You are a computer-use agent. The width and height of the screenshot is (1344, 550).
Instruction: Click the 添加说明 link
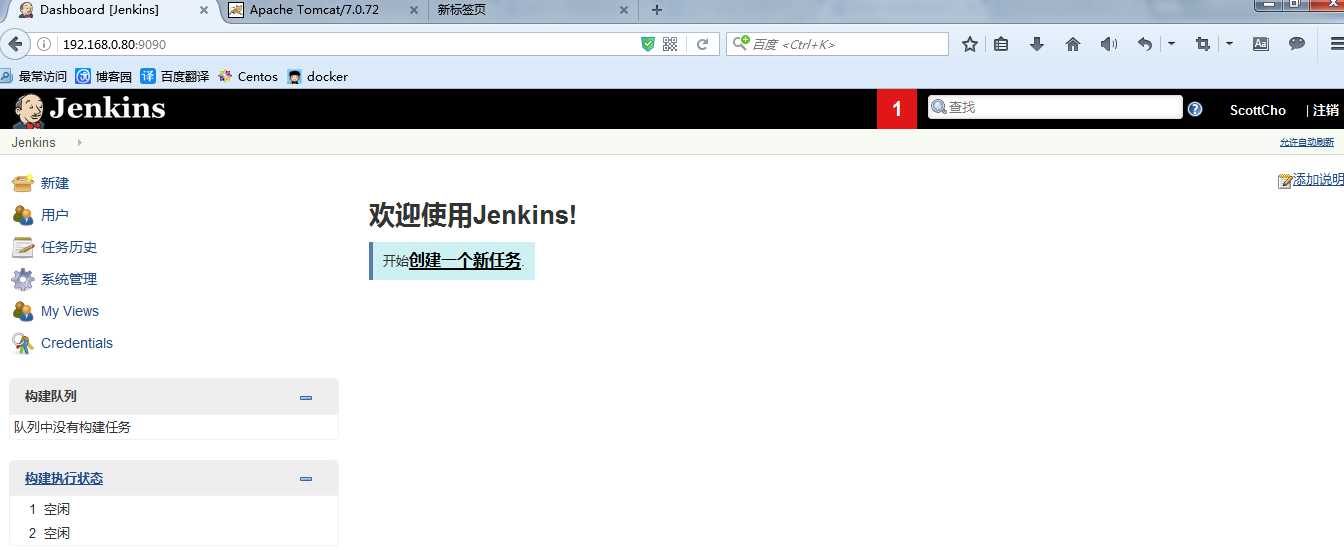click(x=1319, y=180)
